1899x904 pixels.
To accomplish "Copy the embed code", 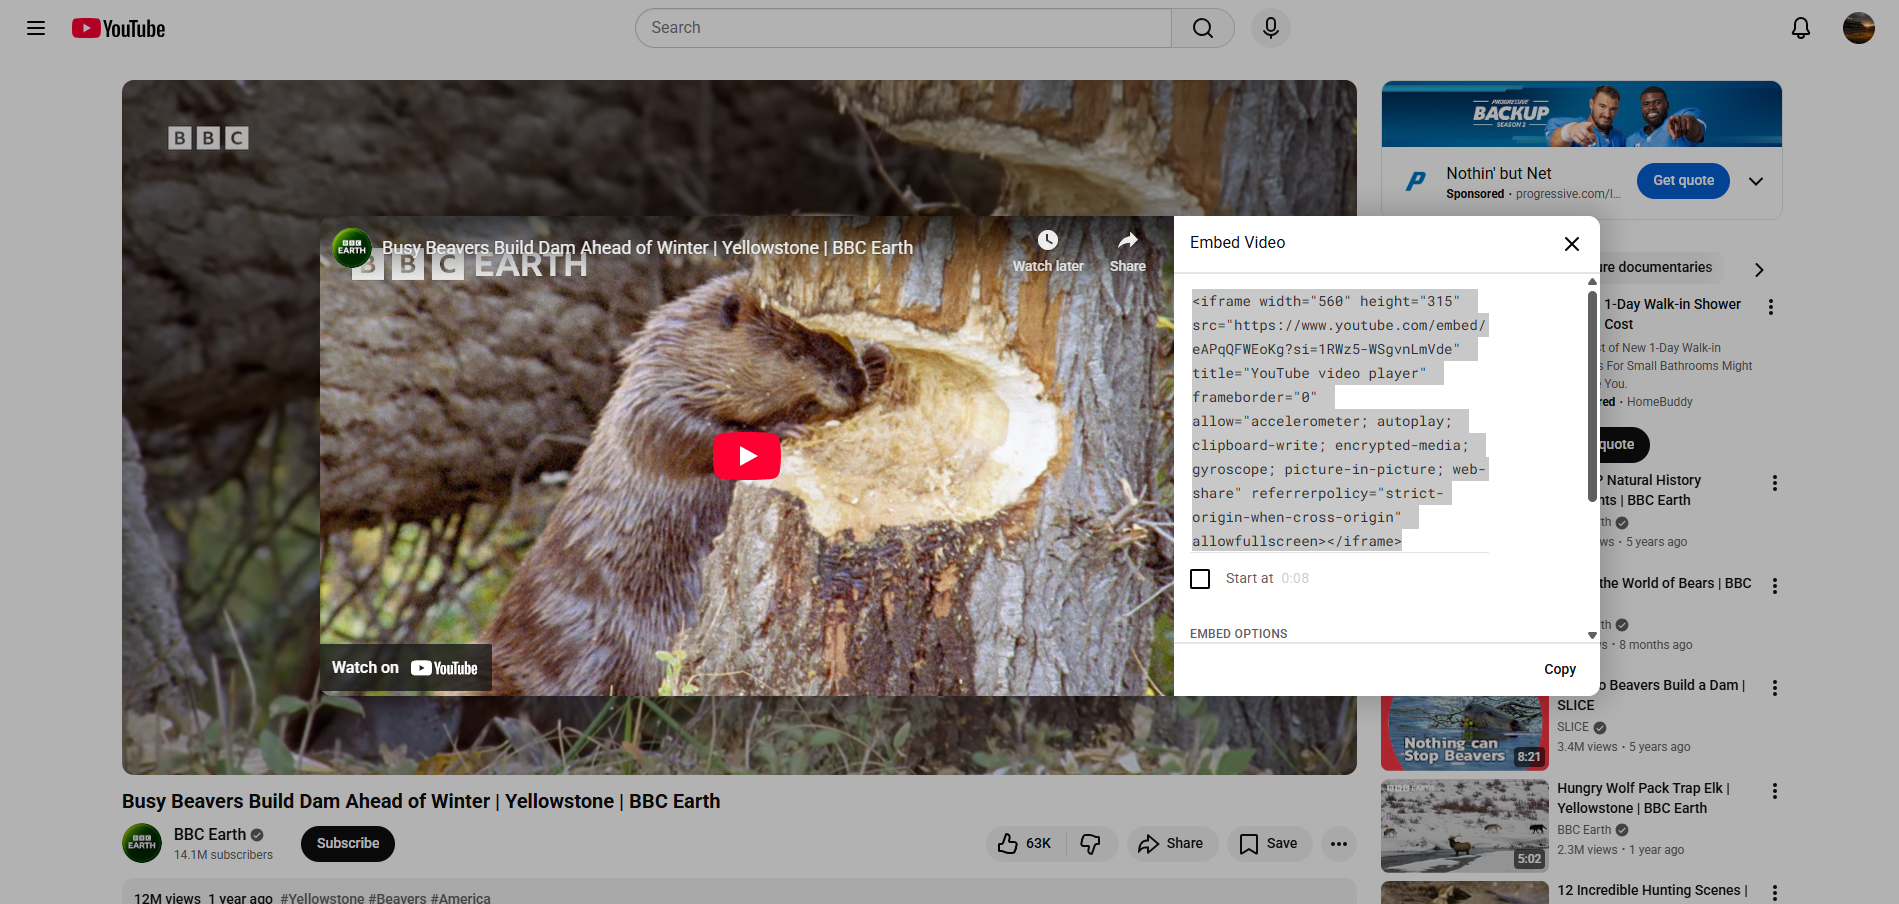I will coord(1559,669).
